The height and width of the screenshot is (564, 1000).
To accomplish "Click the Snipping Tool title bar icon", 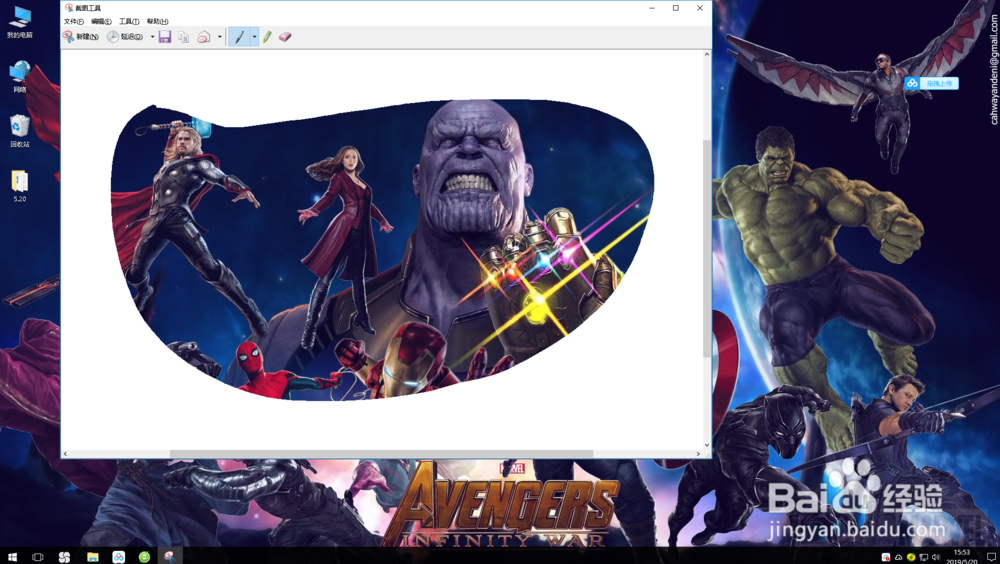I will pyautogui.click(x=69, y=8).
